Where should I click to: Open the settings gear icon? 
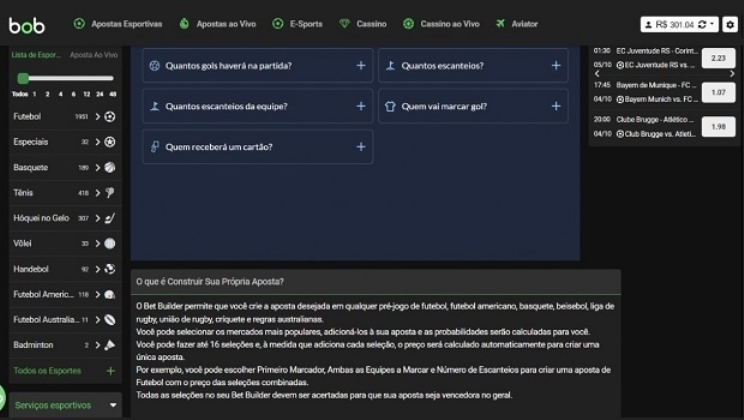pyautogui.click(x=730, y=24)
